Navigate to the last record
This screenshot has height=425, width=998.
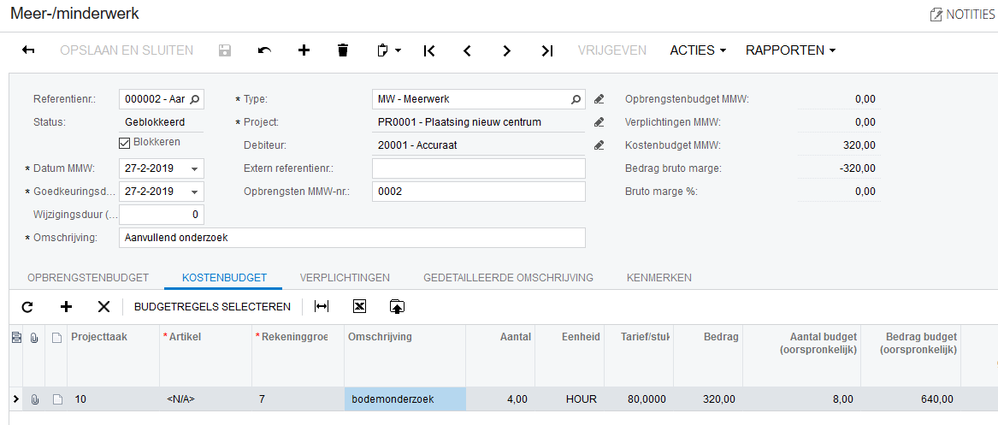(546, 50)
